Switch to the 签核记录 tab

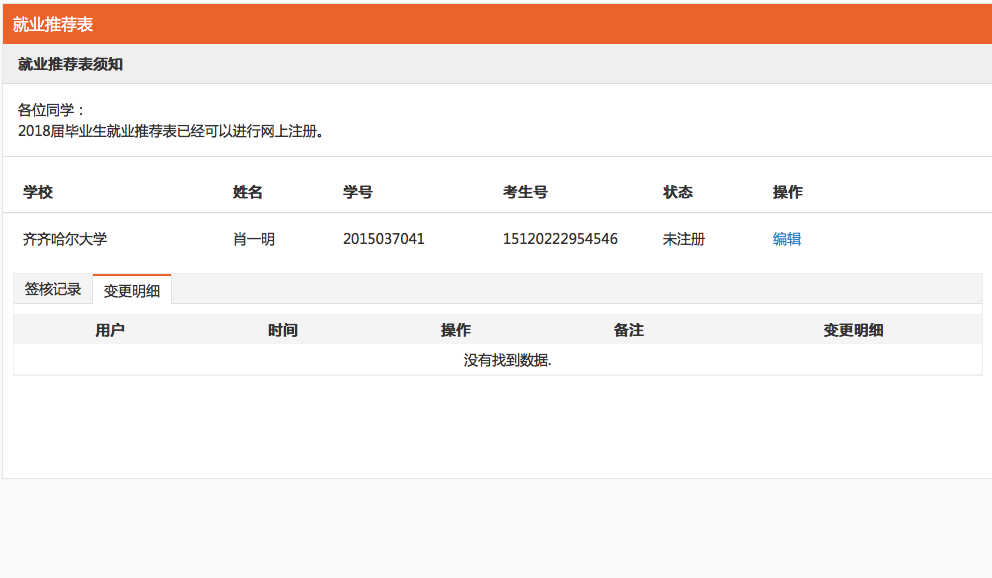pyautogui.click(x=53, y=289)
